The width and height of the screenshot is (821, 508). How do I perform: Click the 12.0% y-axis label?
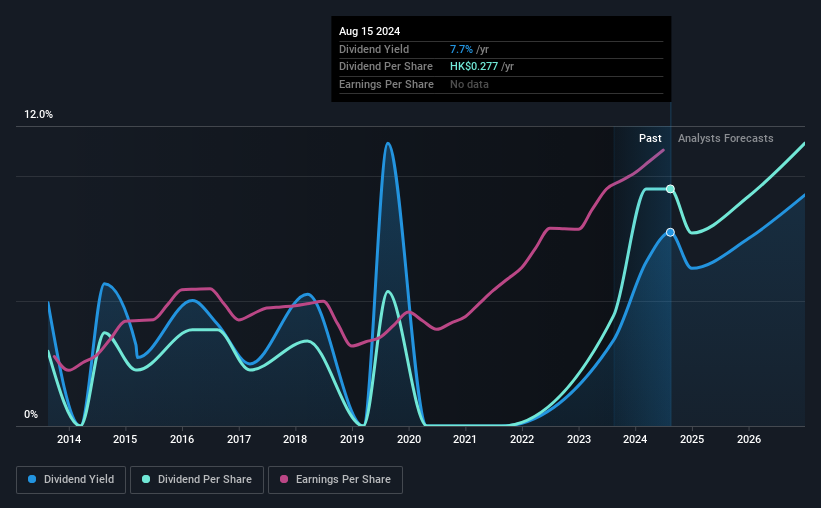[39, 115]
